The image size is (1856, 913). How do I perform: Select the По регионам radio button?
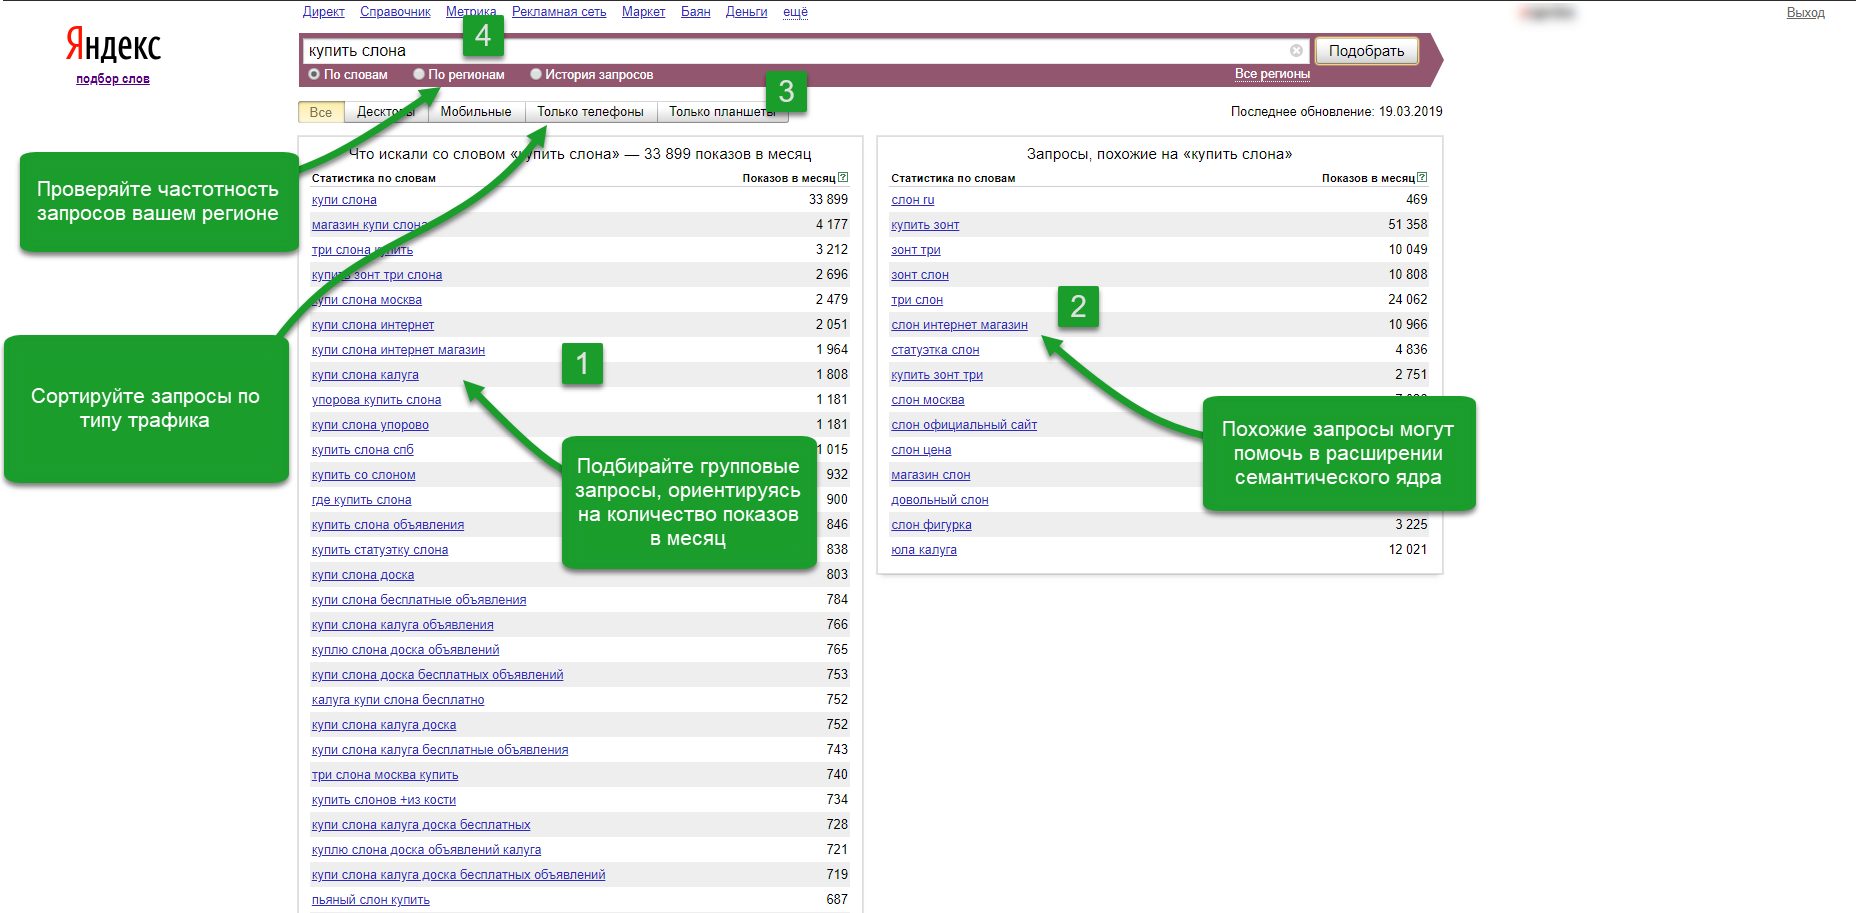pyautogui.click(x=419, y=74)
